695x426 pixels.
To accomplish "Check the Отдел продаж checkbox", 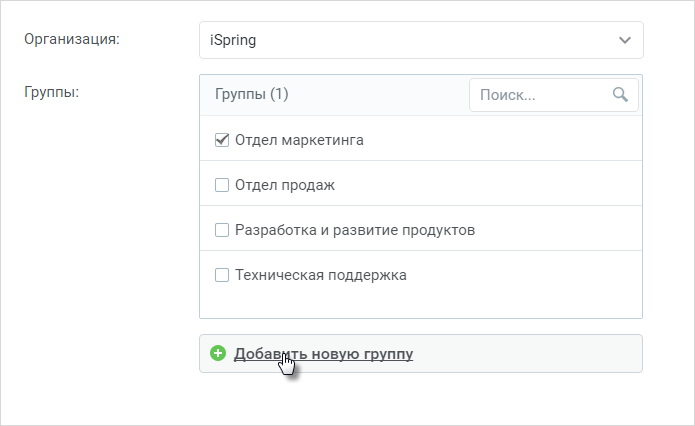I will [222, 185].
